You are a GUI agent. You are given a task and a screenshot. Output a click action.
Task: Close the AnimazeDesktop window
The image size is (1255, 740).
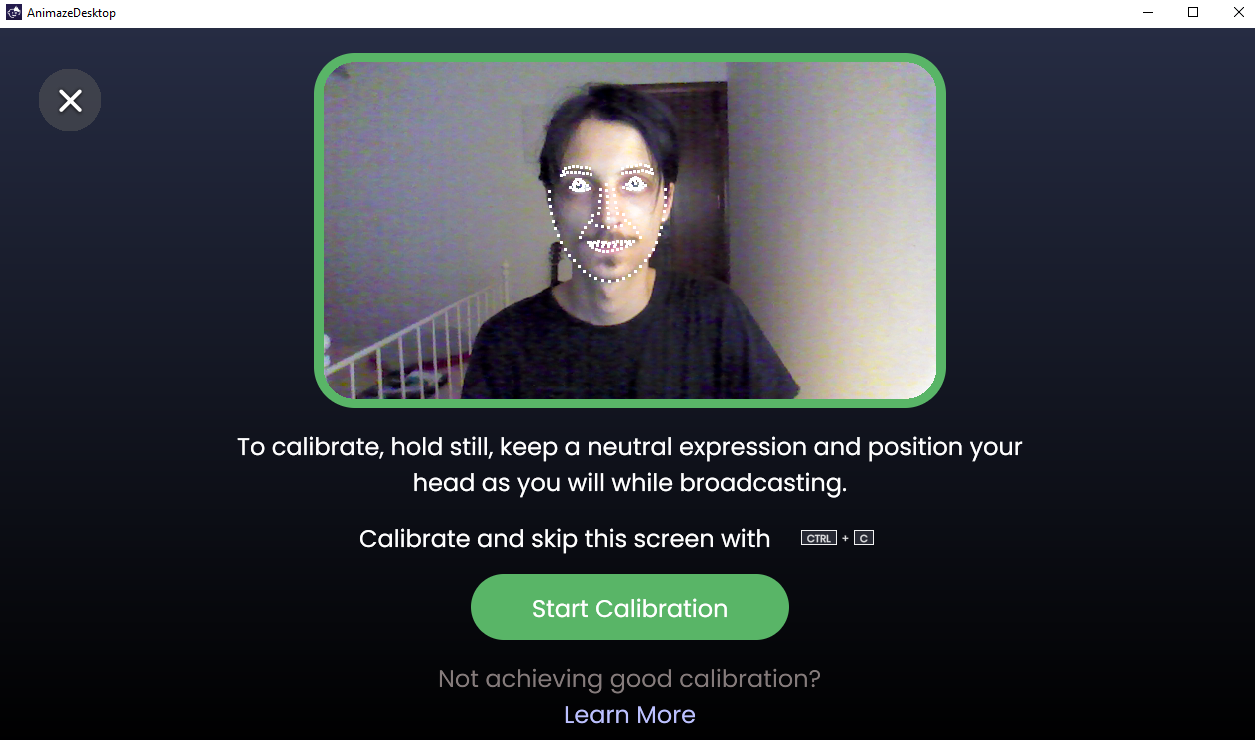[1238, 13]
